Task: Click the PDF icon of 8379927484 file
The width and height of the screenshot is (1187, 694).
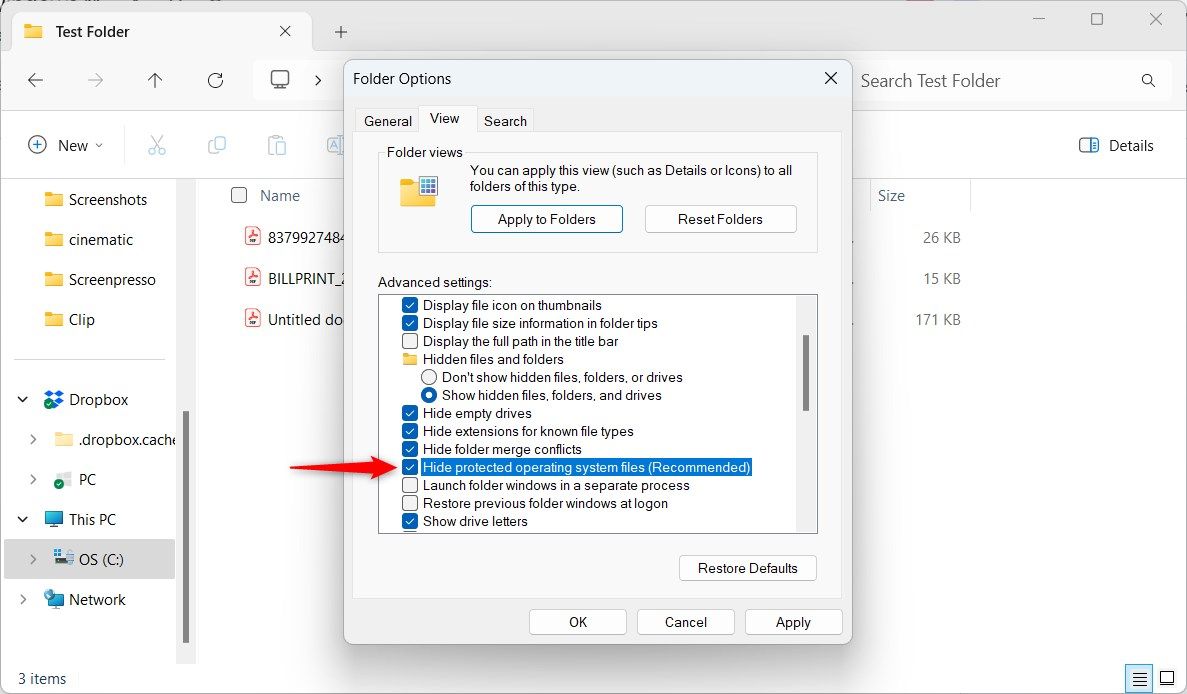Action: tap(253, 237)
